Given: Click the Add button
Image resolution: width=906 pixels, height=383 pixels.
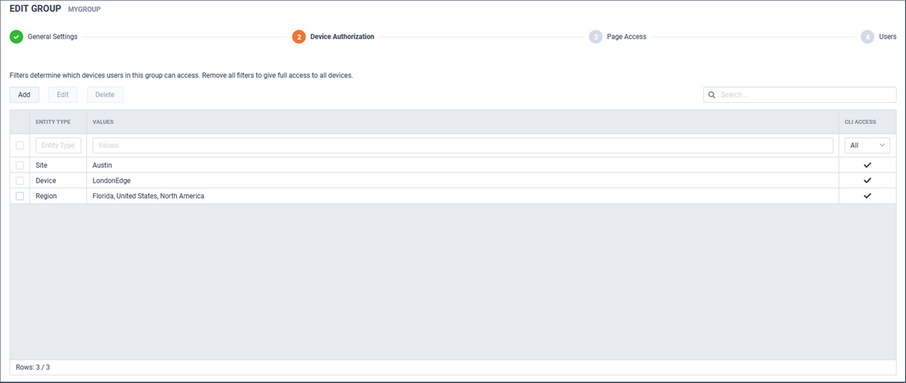Looking at the screenshot, I should (x=24, y=95).
